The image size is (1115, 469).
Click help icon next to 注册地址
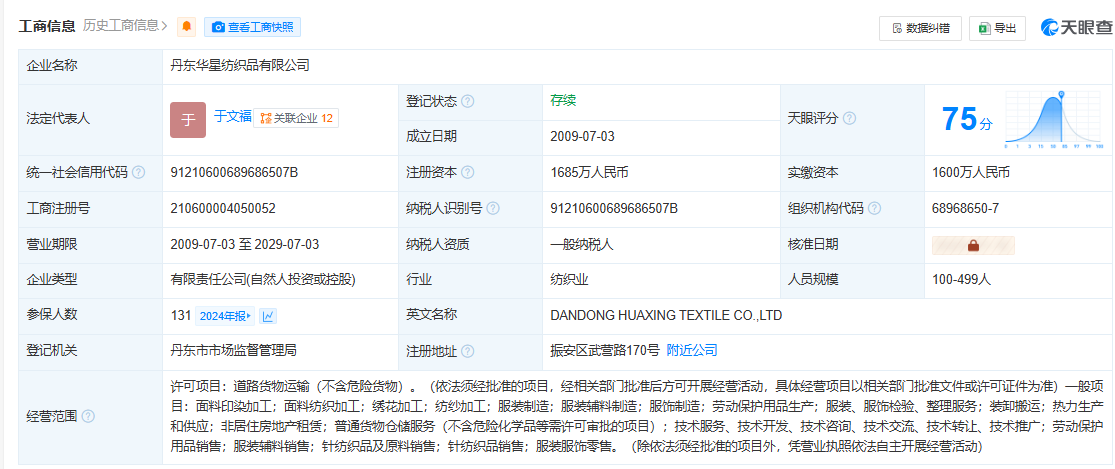pos(467,351)
